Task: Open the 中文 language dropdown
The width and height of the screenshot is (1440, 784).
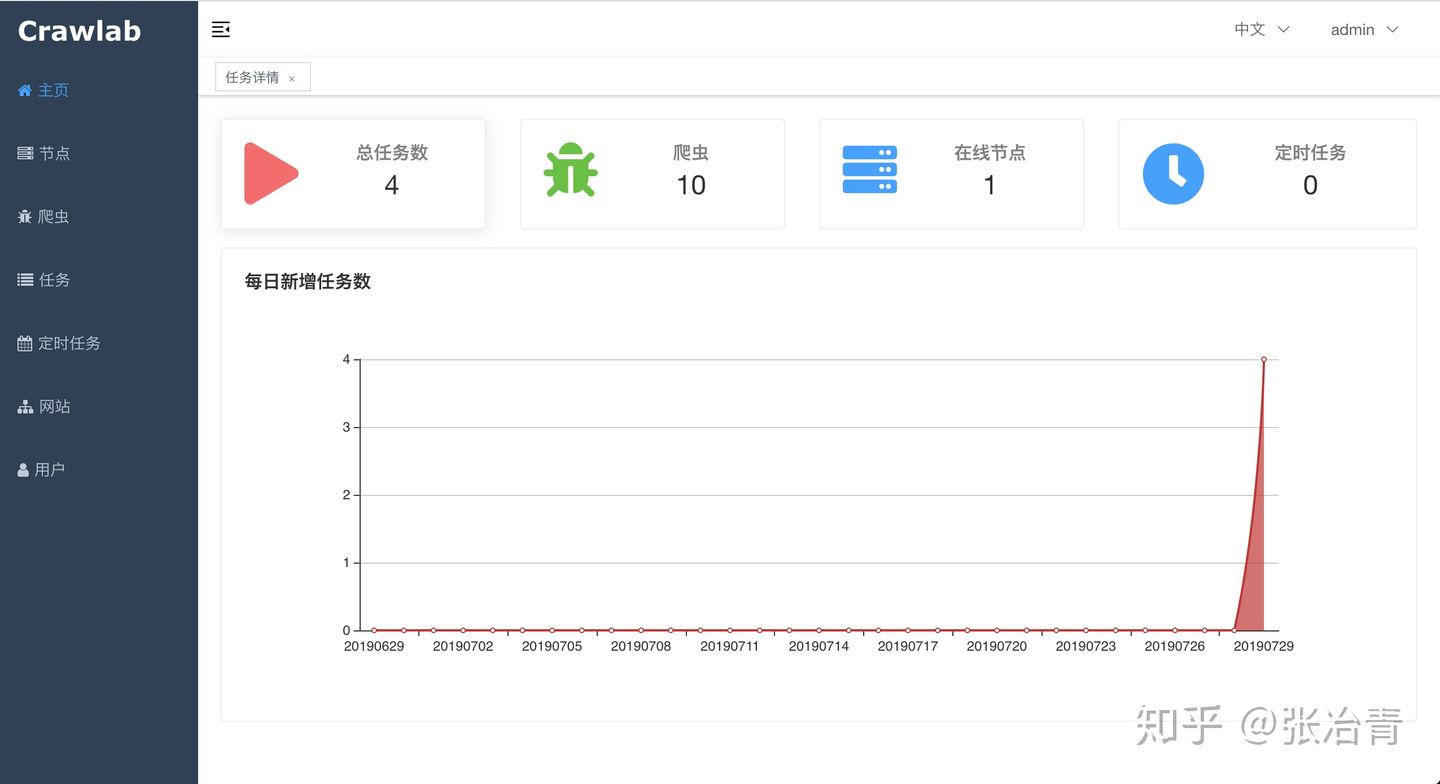Action: [1261, 30]
